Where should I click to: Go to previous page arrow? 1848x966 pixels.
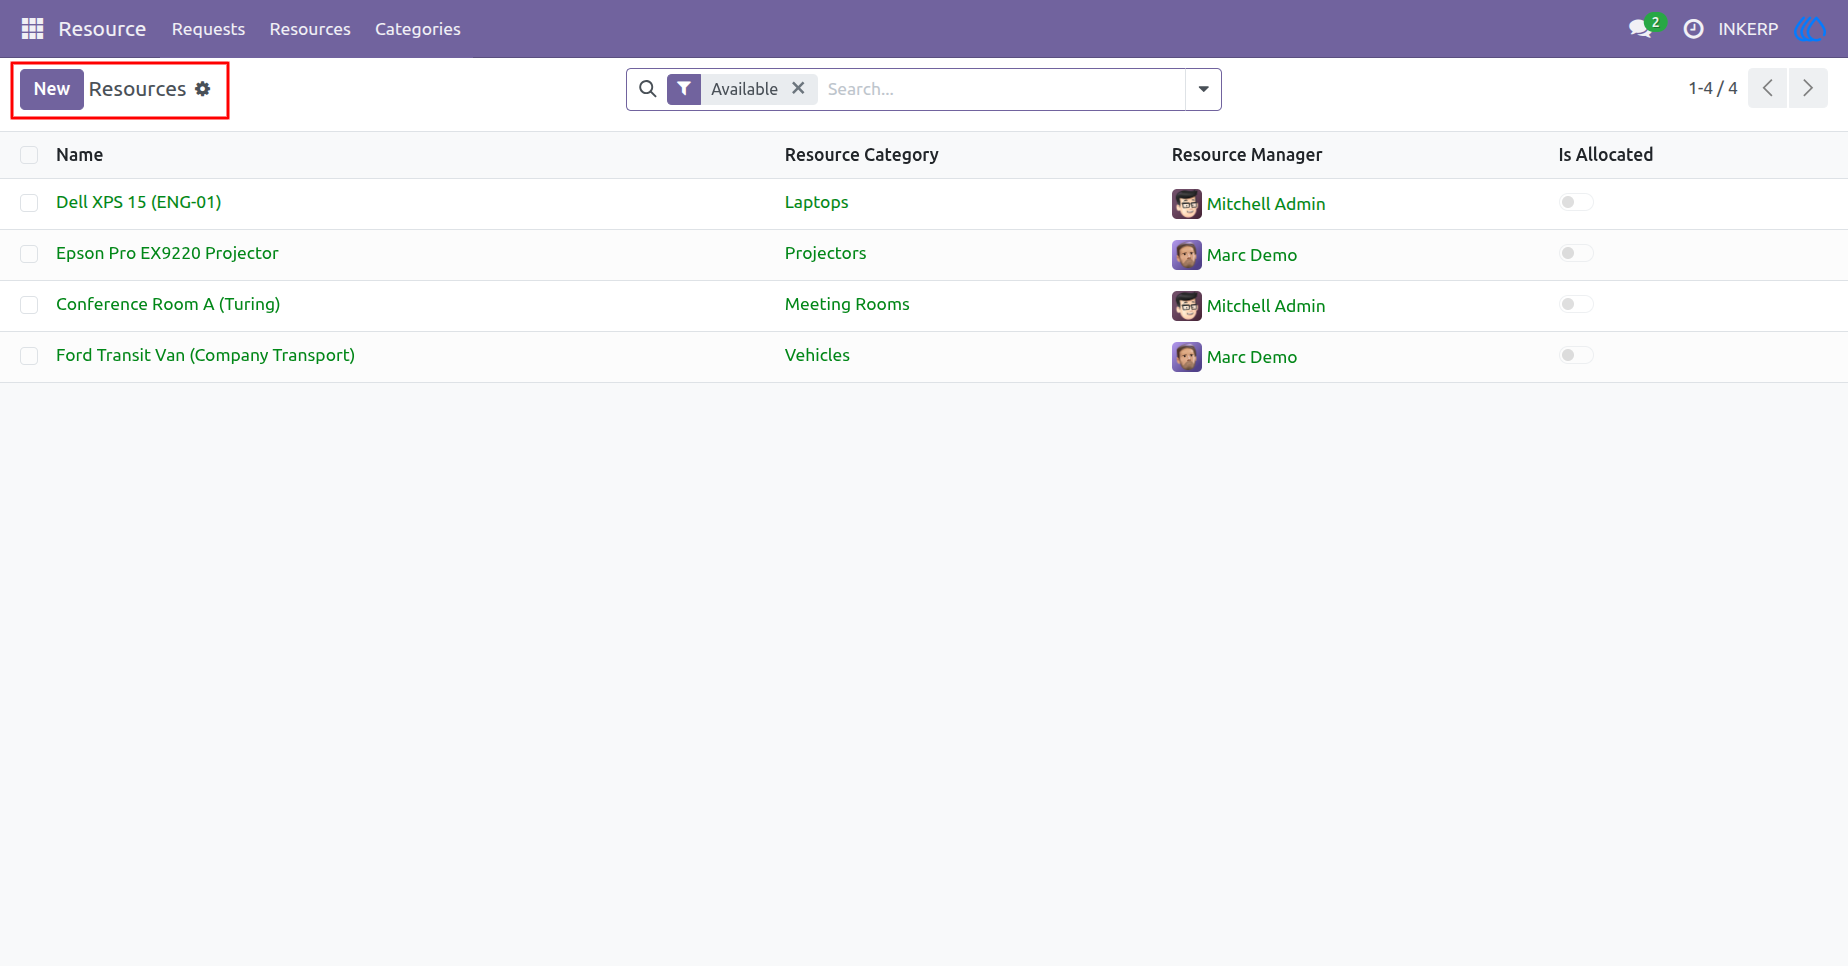(x=1767, y=88)
